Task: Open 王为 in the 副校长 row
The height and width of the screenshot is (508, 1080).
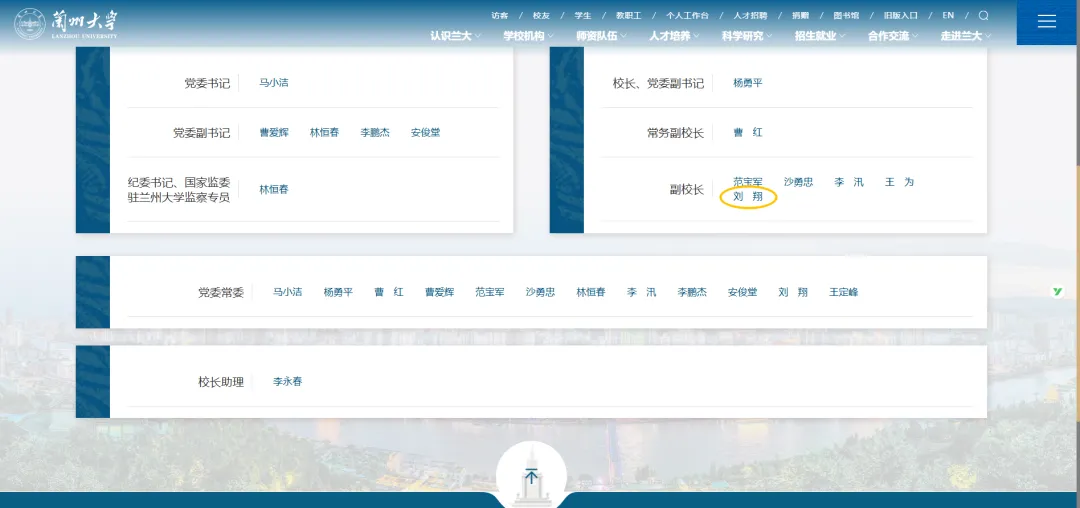Action: coord(900,182)
